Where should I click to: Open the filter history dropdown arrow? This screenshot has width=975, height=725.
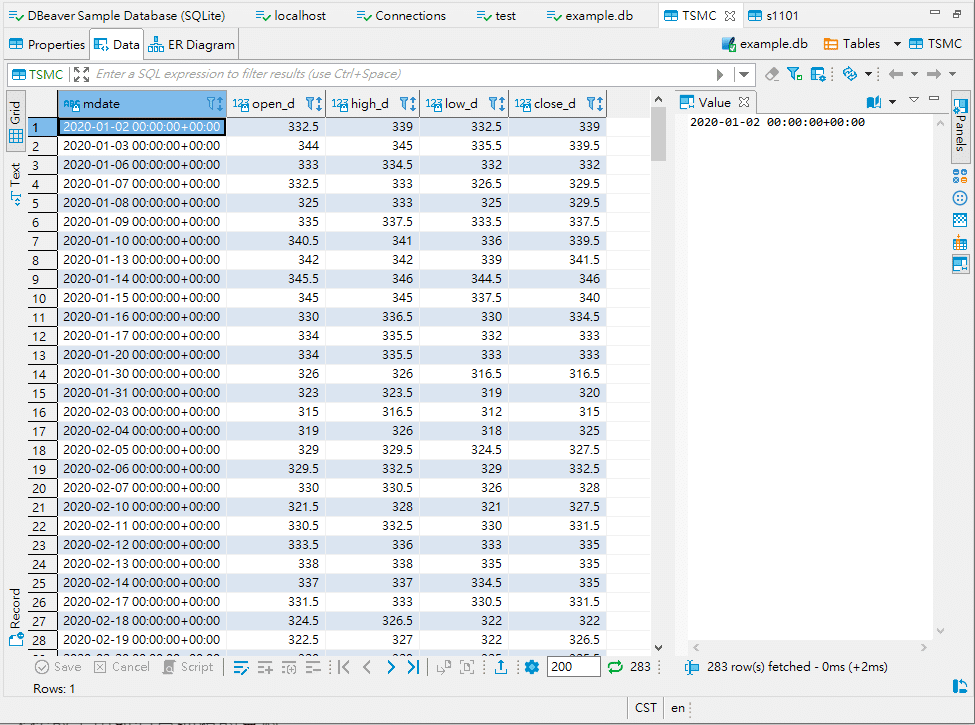tap(744, 74)
